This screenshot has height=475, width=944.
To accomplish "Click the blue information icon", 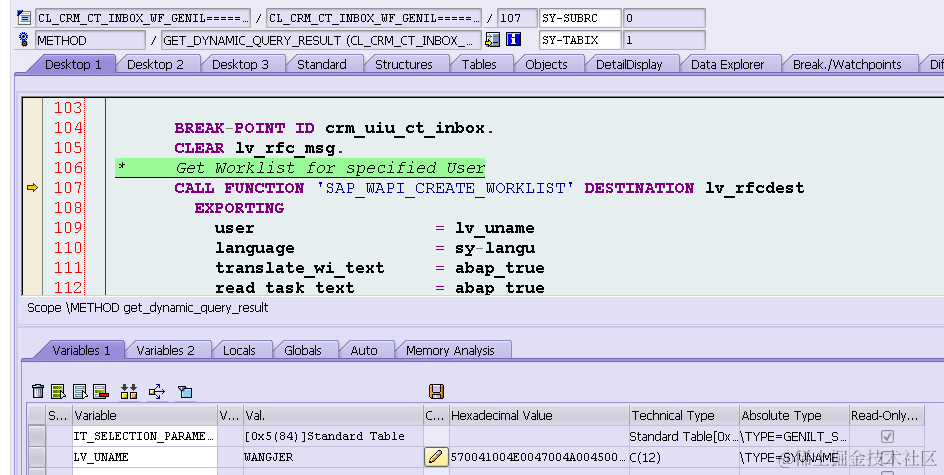I will tap(514, 40).
